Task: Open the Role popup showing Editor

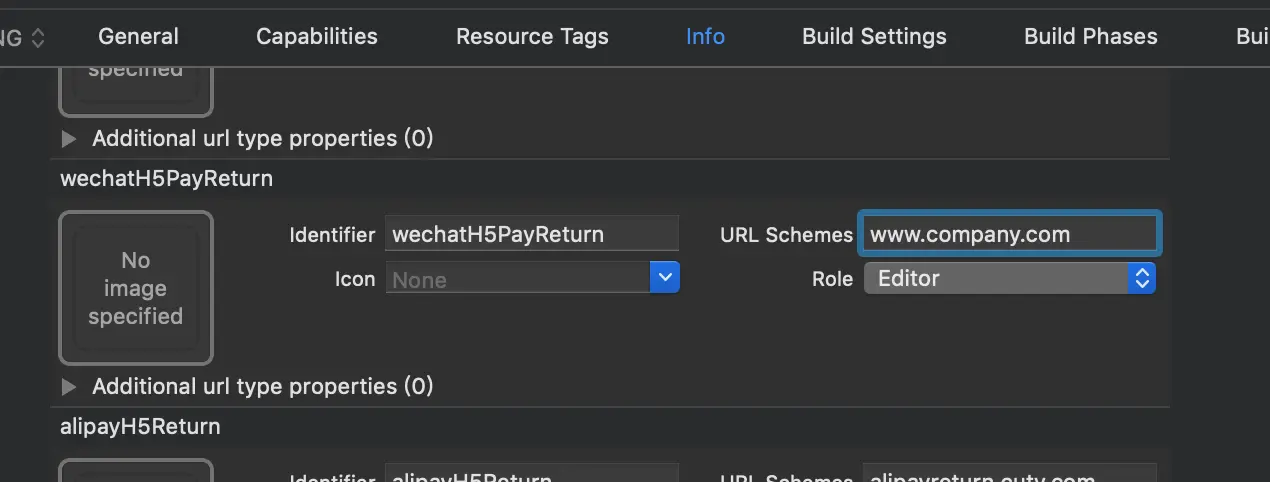Action: [1008, 278]
